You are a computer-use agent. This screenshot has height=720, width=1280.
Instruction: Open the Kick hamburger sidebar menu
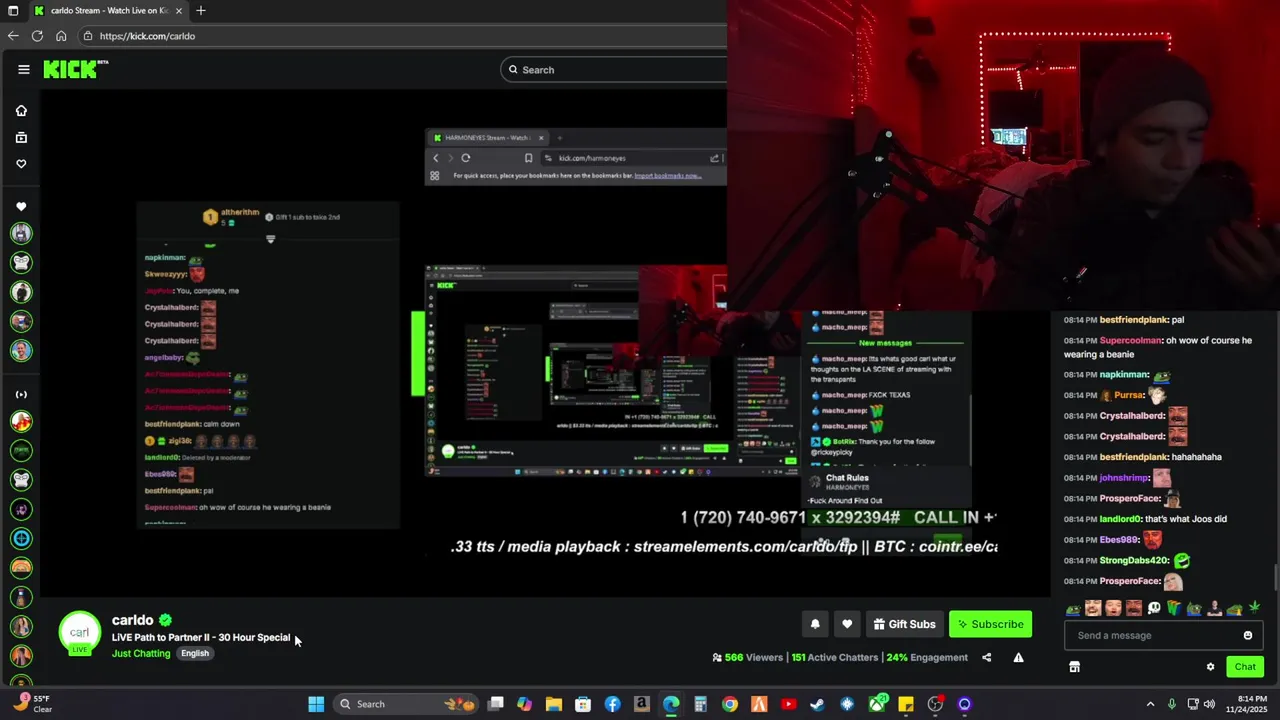[23, 69]
